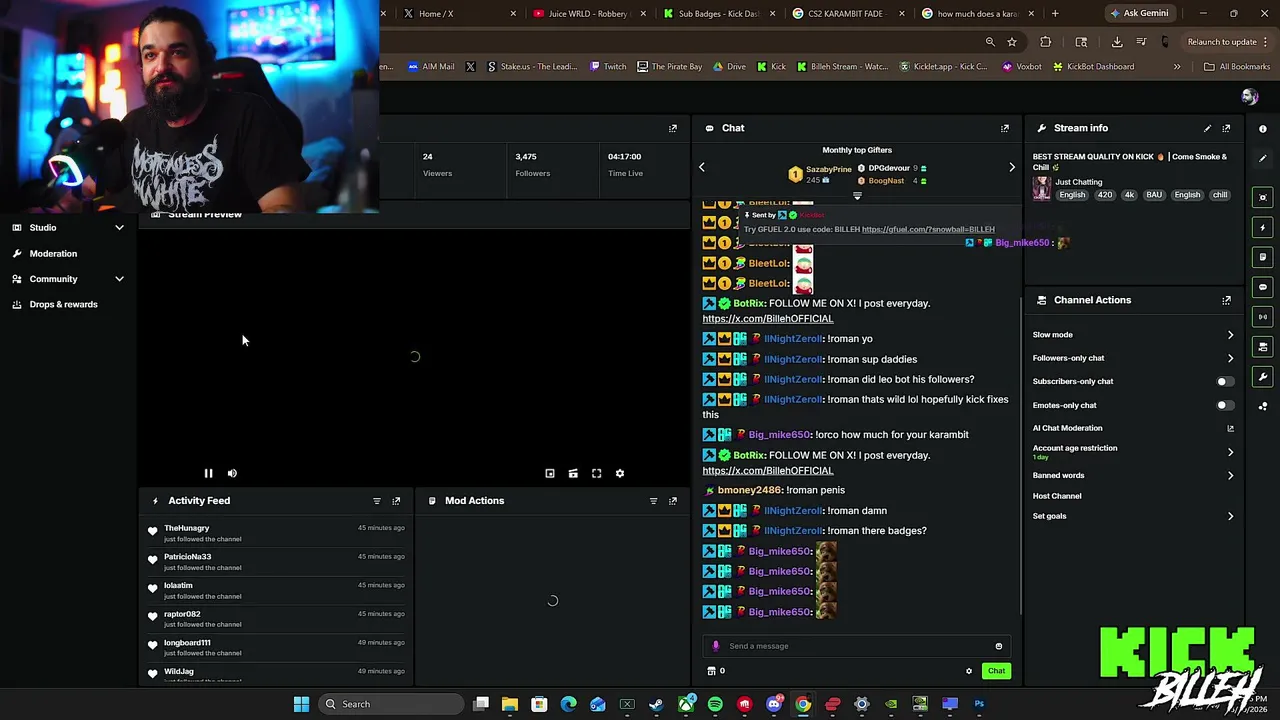This screenshot has height=720, width=1280.
Task: Mute the stream preview volume
Action: click(x=232, y=473)
